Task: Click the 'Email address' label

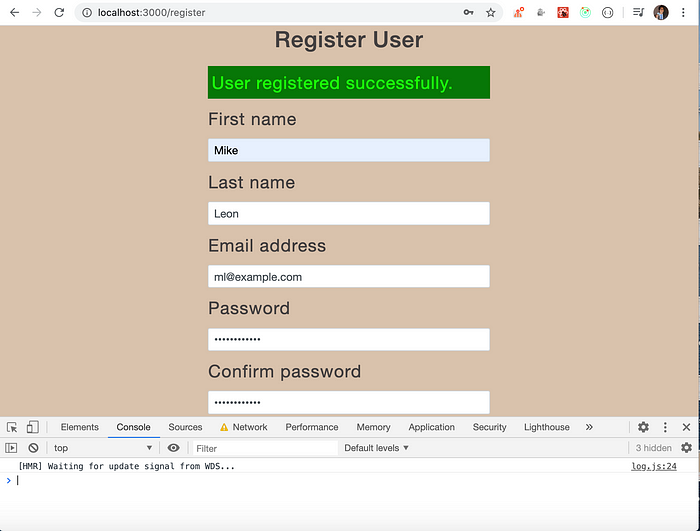Action: 267,246
